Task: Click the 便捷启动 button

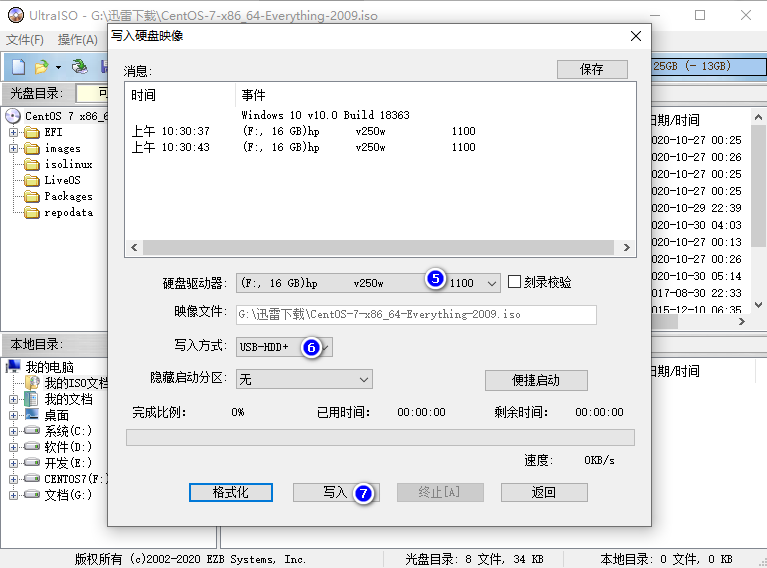Action: pyautogui.click(x=536, y=381)
